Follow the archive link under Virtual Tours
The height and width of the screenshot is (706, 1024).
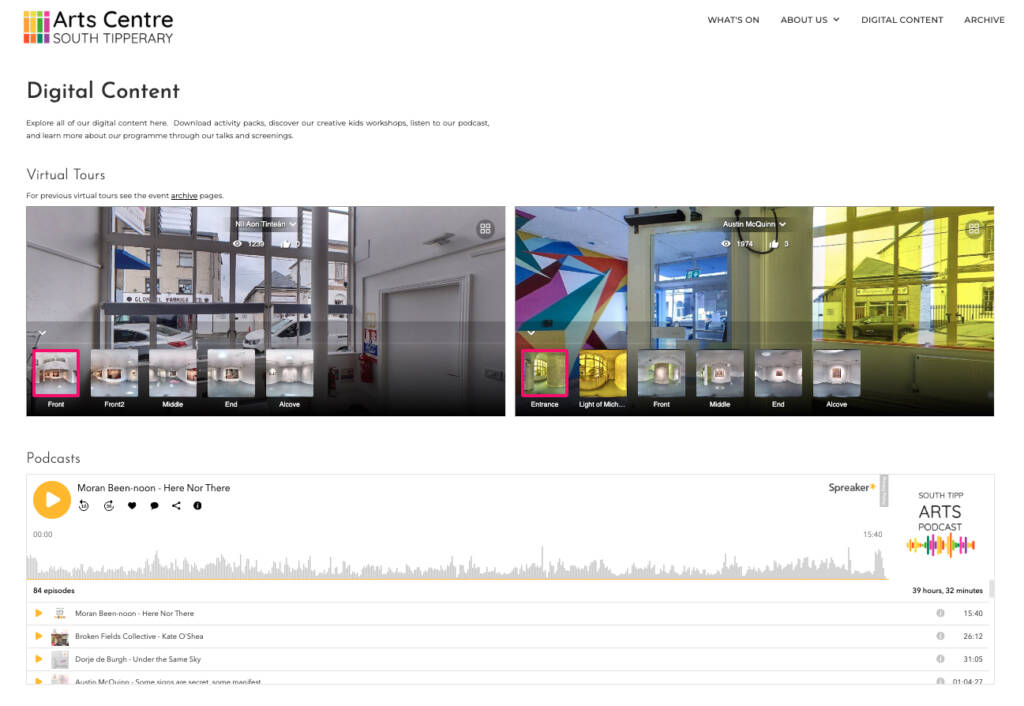click(x=184, y=195)
